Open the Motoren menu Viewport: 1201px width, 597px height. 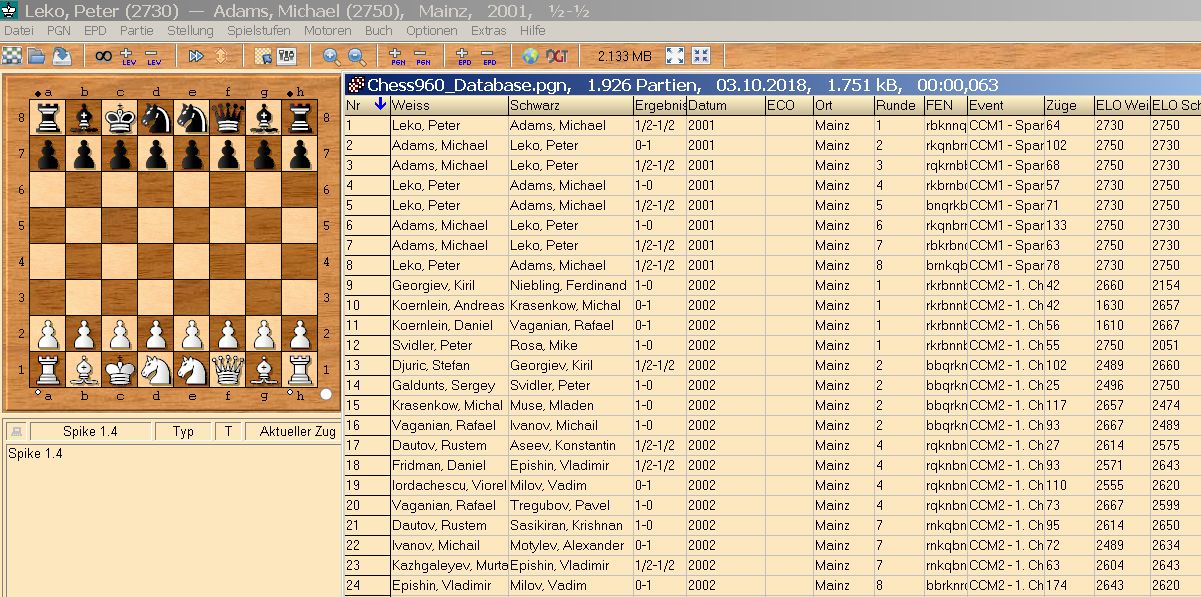point(327,31)
